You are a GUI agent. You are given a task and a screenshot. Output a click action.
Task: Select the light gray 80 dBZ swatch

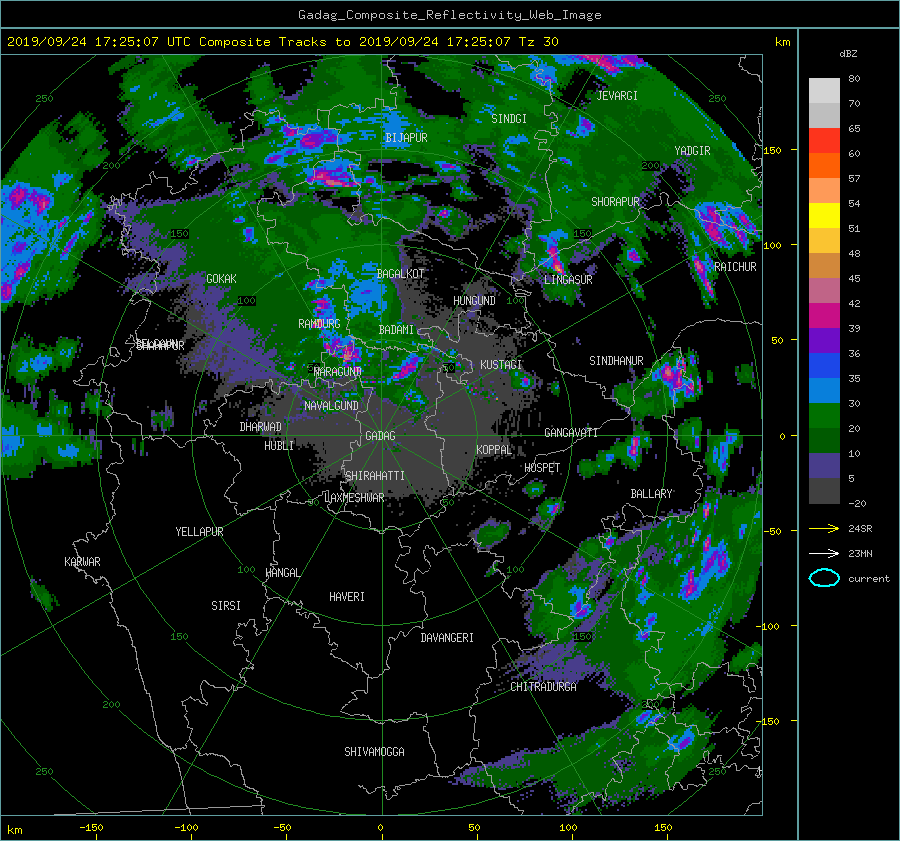point(824,90)
